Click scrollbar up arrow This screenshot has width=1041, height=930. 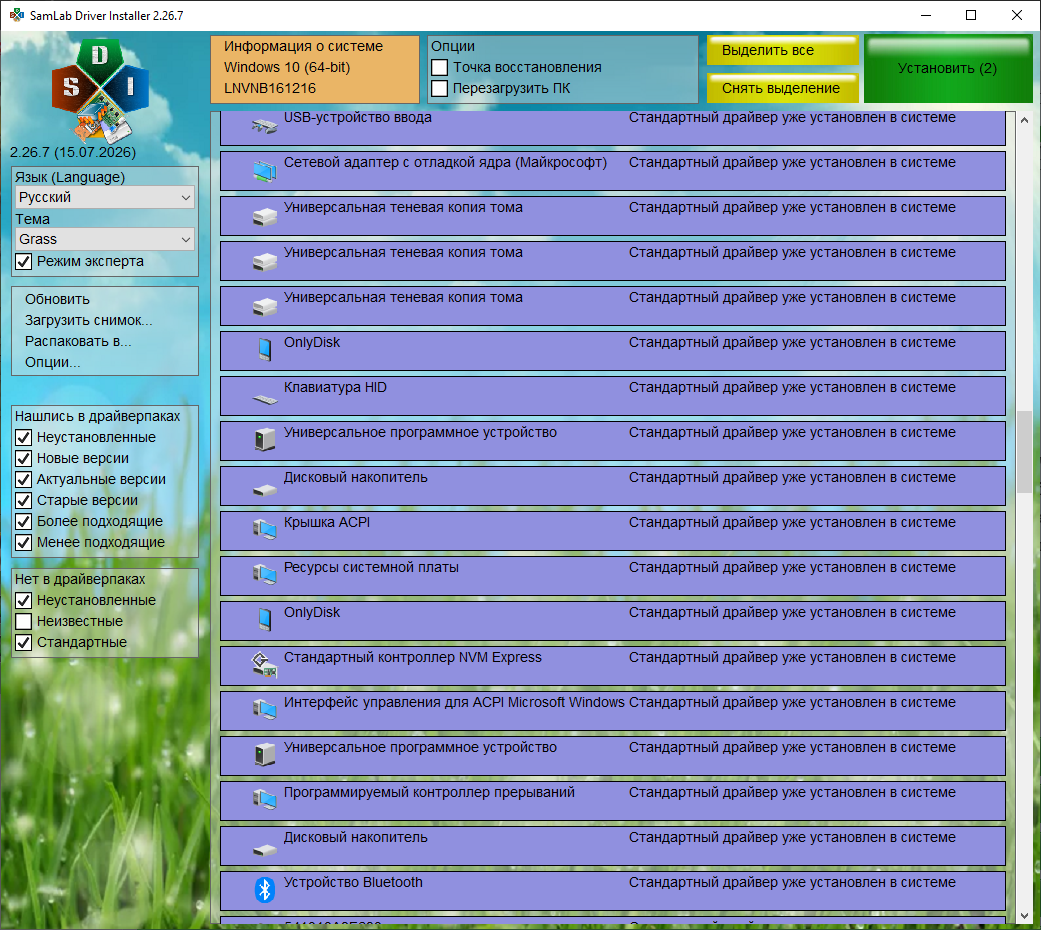click(1024, 120)
